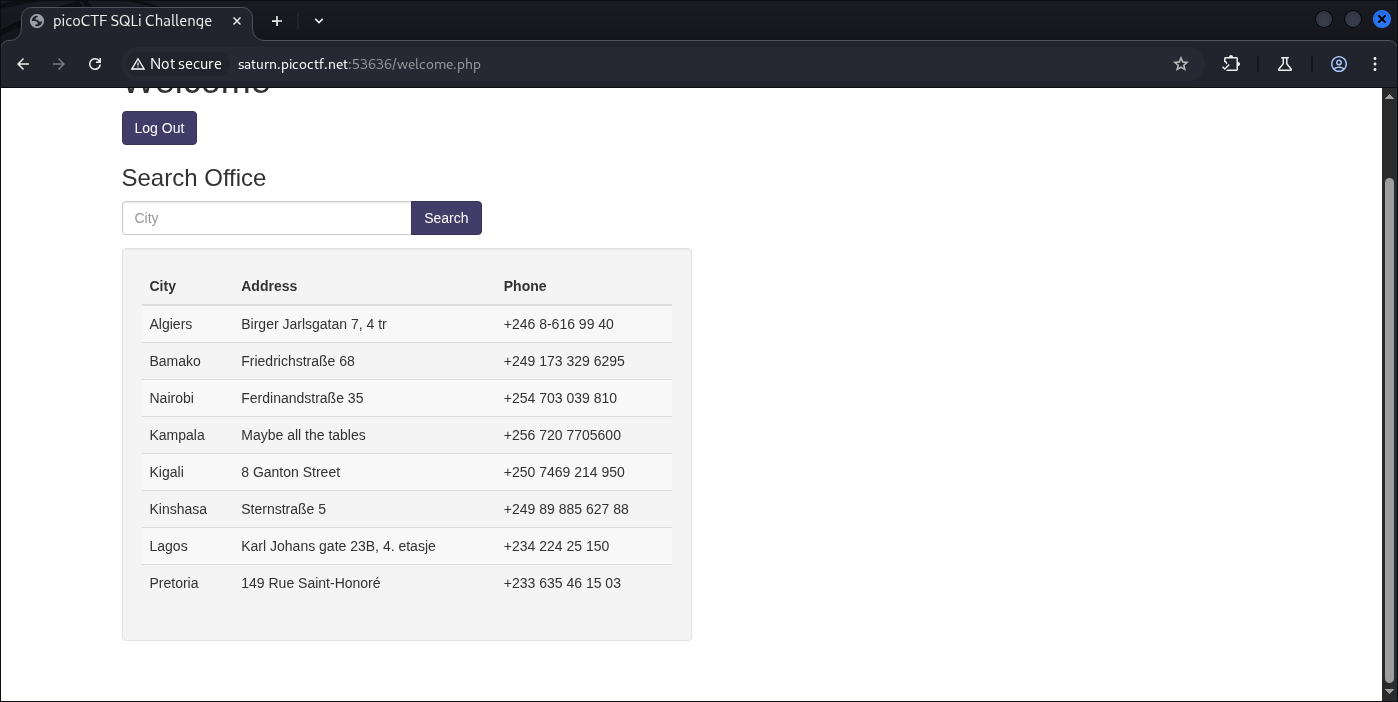This screenshot has width=1398, height=702.
Task: Click address Birger Jarlsgatan 7, 4 tr
Action: 314,324
